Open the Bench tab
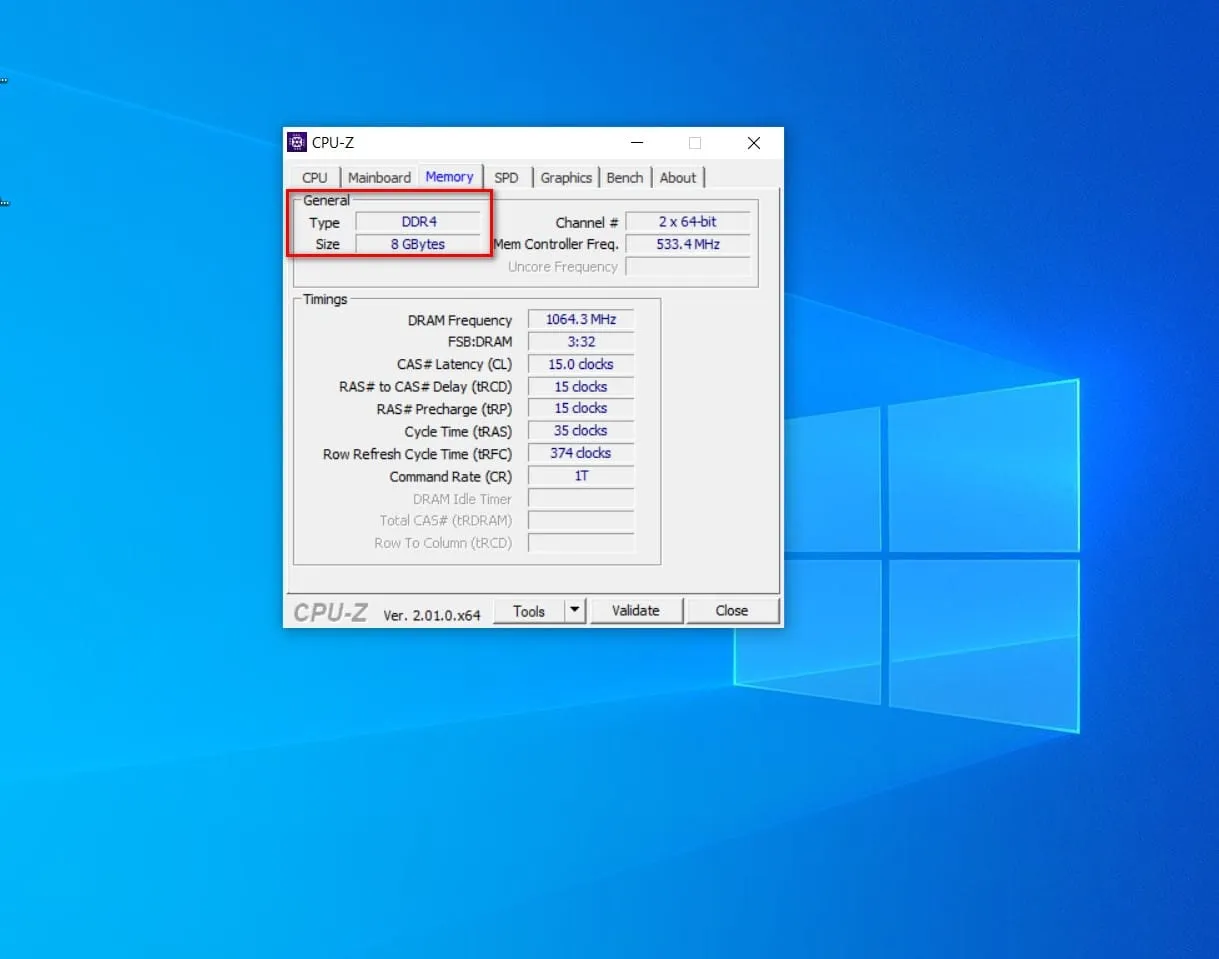This screenshot has height=959, width=1219. 625,178
